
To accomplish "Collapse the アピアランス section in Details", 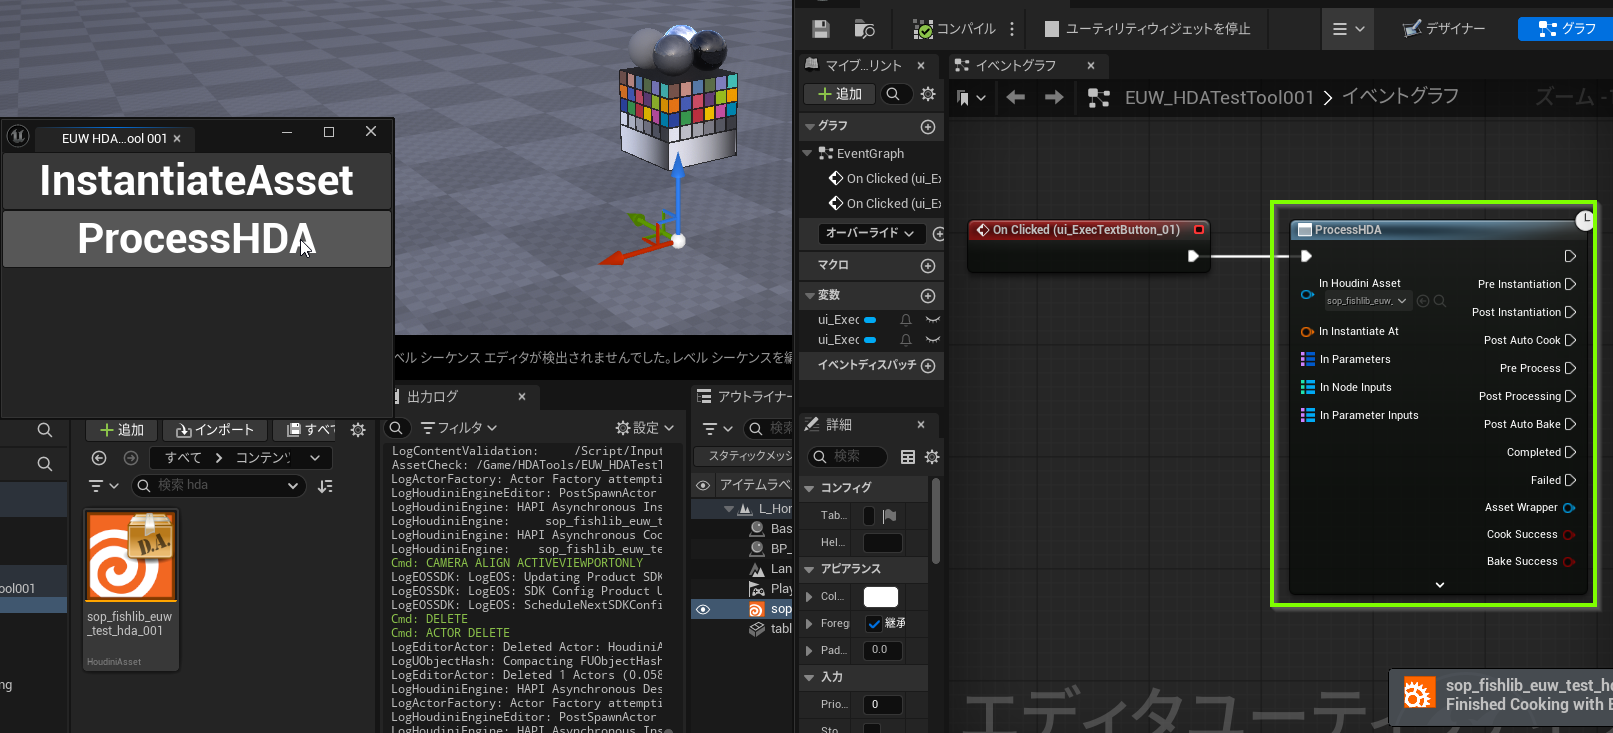I will tap(810, 569).
